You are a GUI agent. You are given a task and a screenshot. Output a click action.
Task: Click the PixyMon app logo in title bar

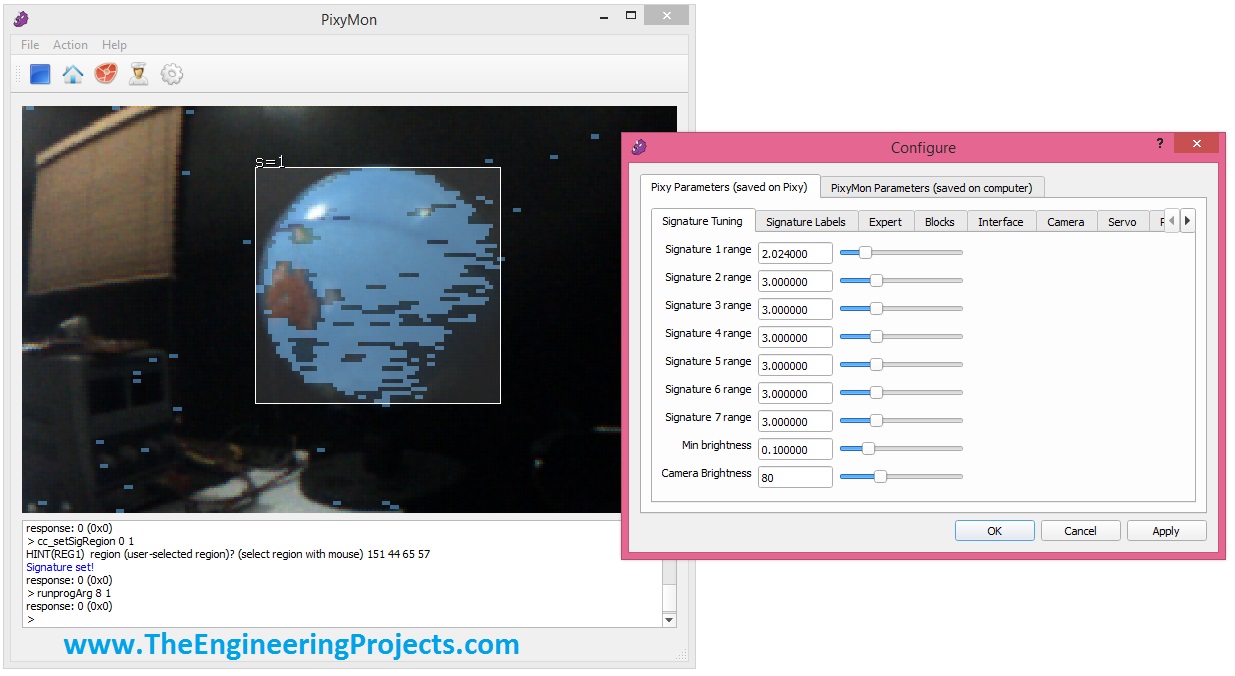click(x=21, y=19)
